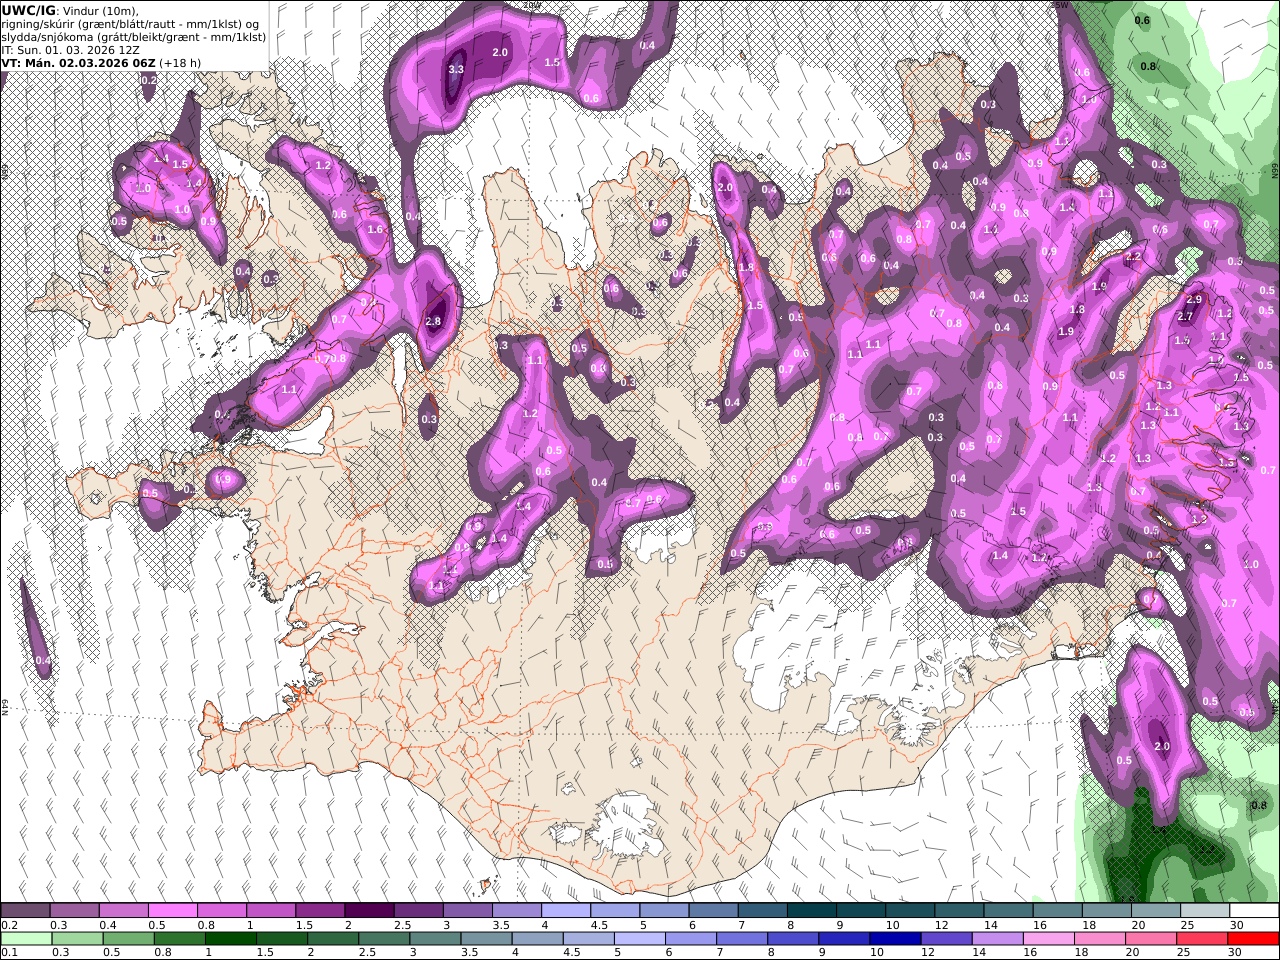Pick lower legend green swatch between 0.5 and 0.8

coord(129,938)
